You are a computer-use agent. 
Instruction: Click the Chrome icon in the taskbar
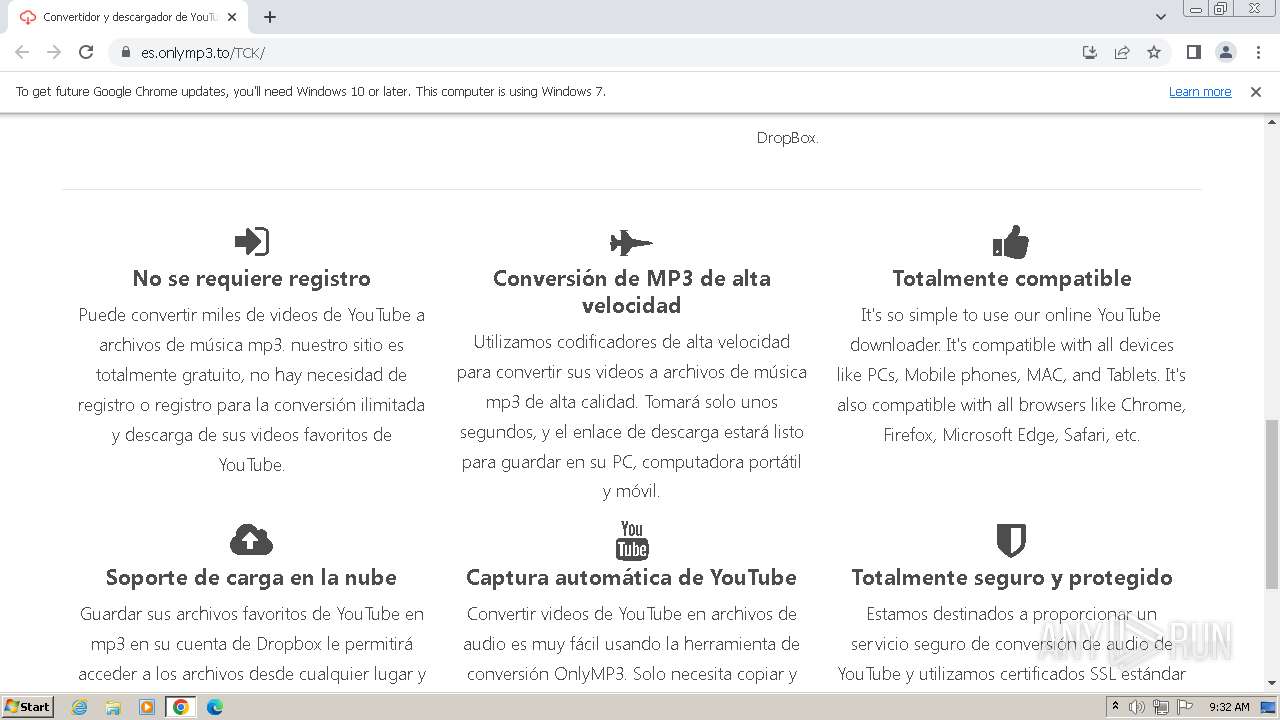pos(181,707)
